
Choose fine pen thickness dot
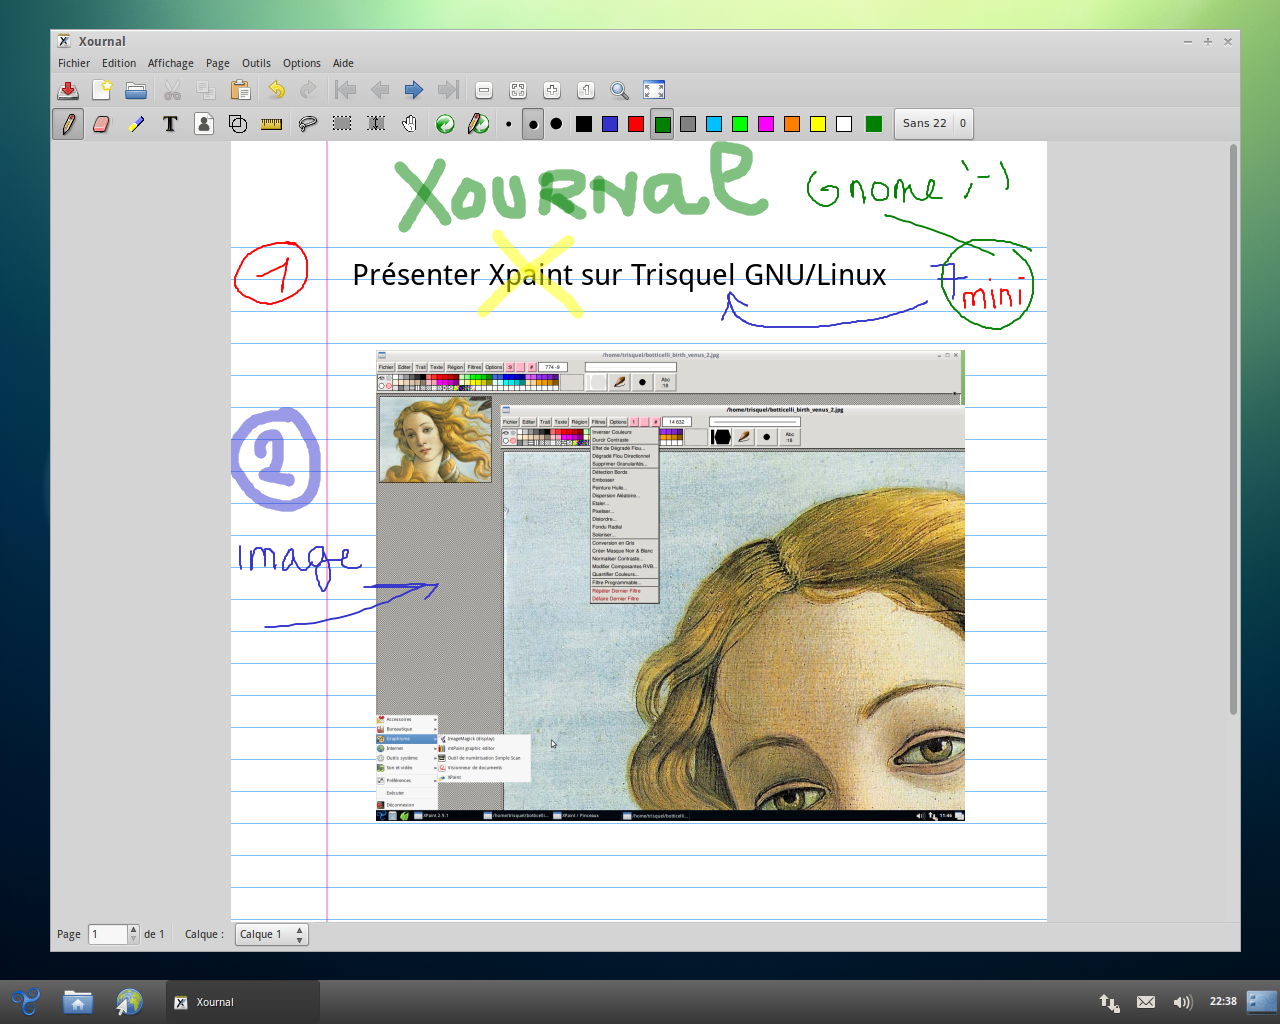pos(509,124)
